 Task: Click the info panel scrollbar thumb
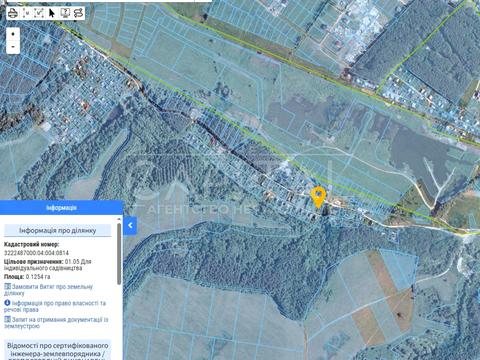point(119,254)
